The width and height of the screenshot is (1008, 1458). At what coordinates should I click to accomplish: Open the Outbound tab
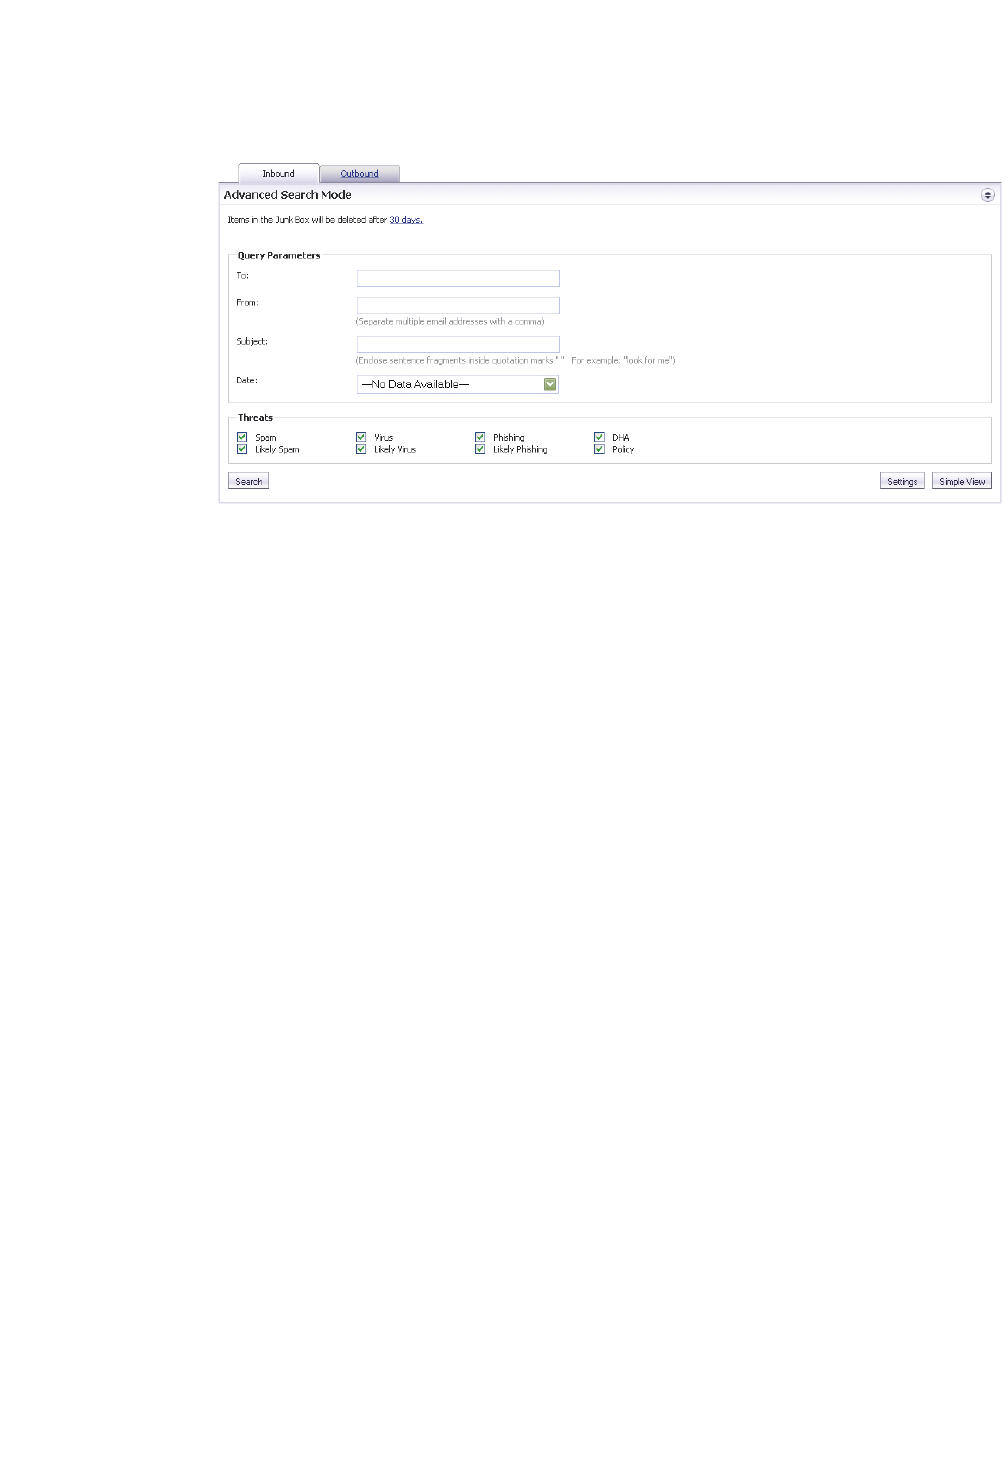(x=359, y=174)
